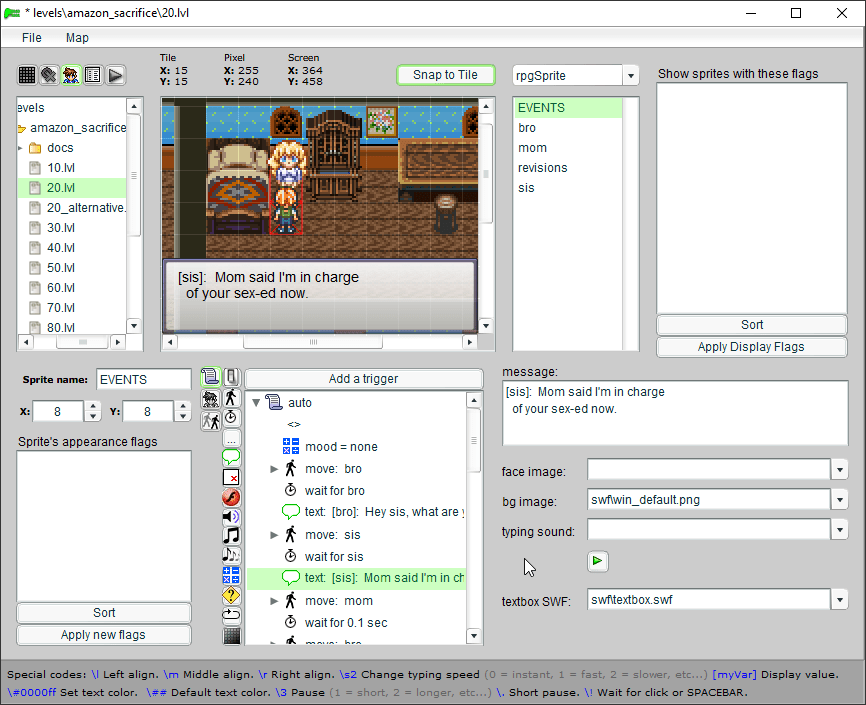
Task: Add a speech bubble text event
Action: pos(231,457)
